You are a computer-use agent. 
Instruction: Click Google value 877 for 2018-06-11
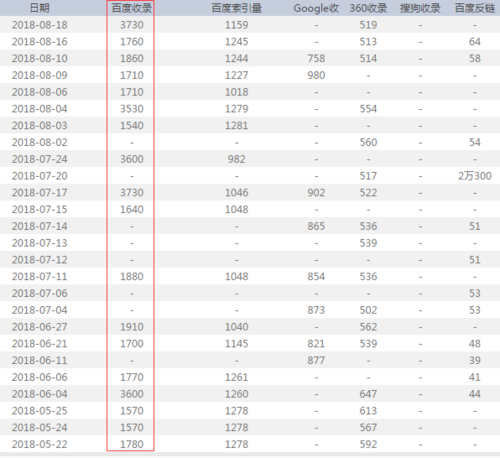click(x=316, y=360)
